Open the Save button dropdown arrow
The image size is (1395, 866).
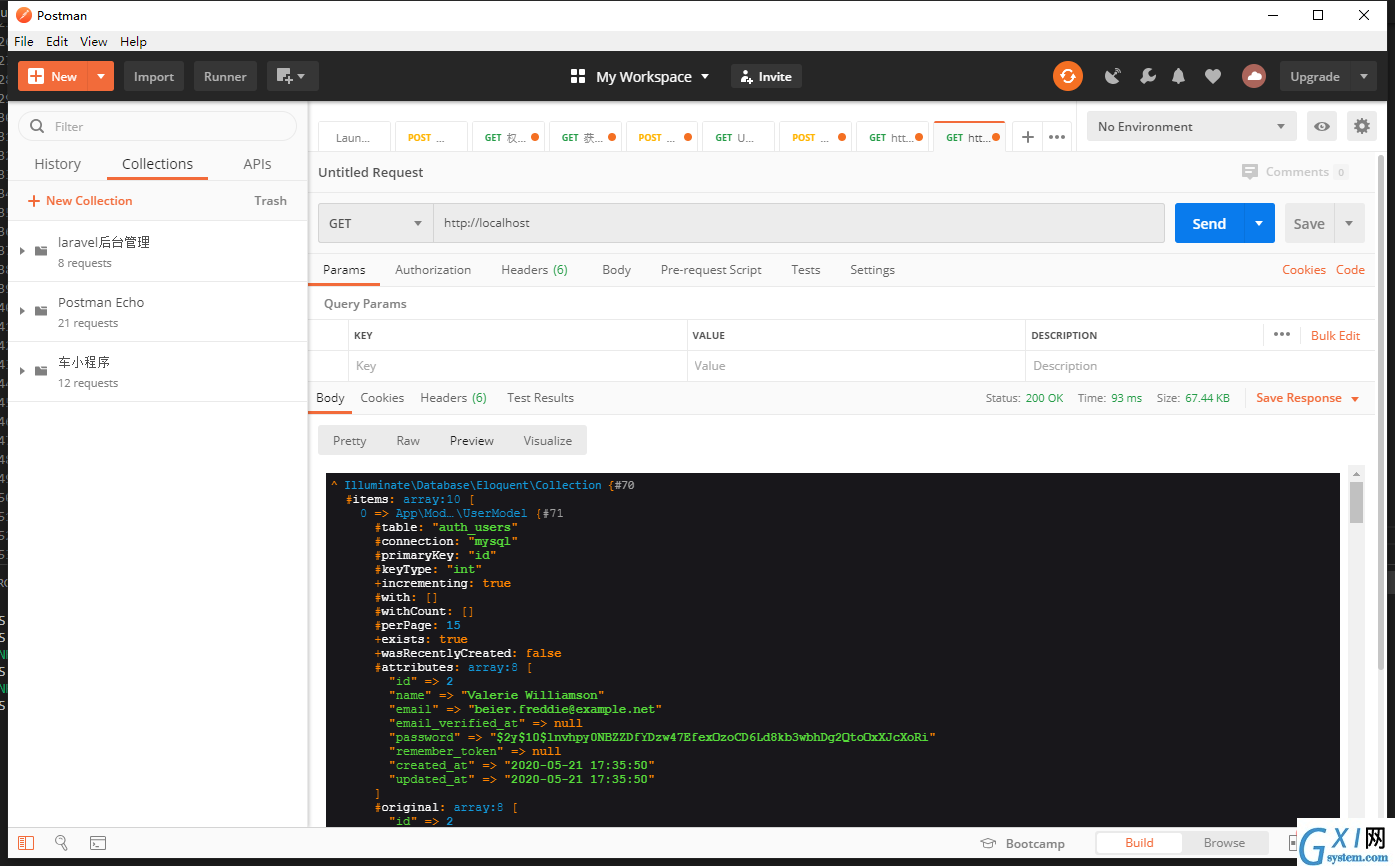(1349, 223)
